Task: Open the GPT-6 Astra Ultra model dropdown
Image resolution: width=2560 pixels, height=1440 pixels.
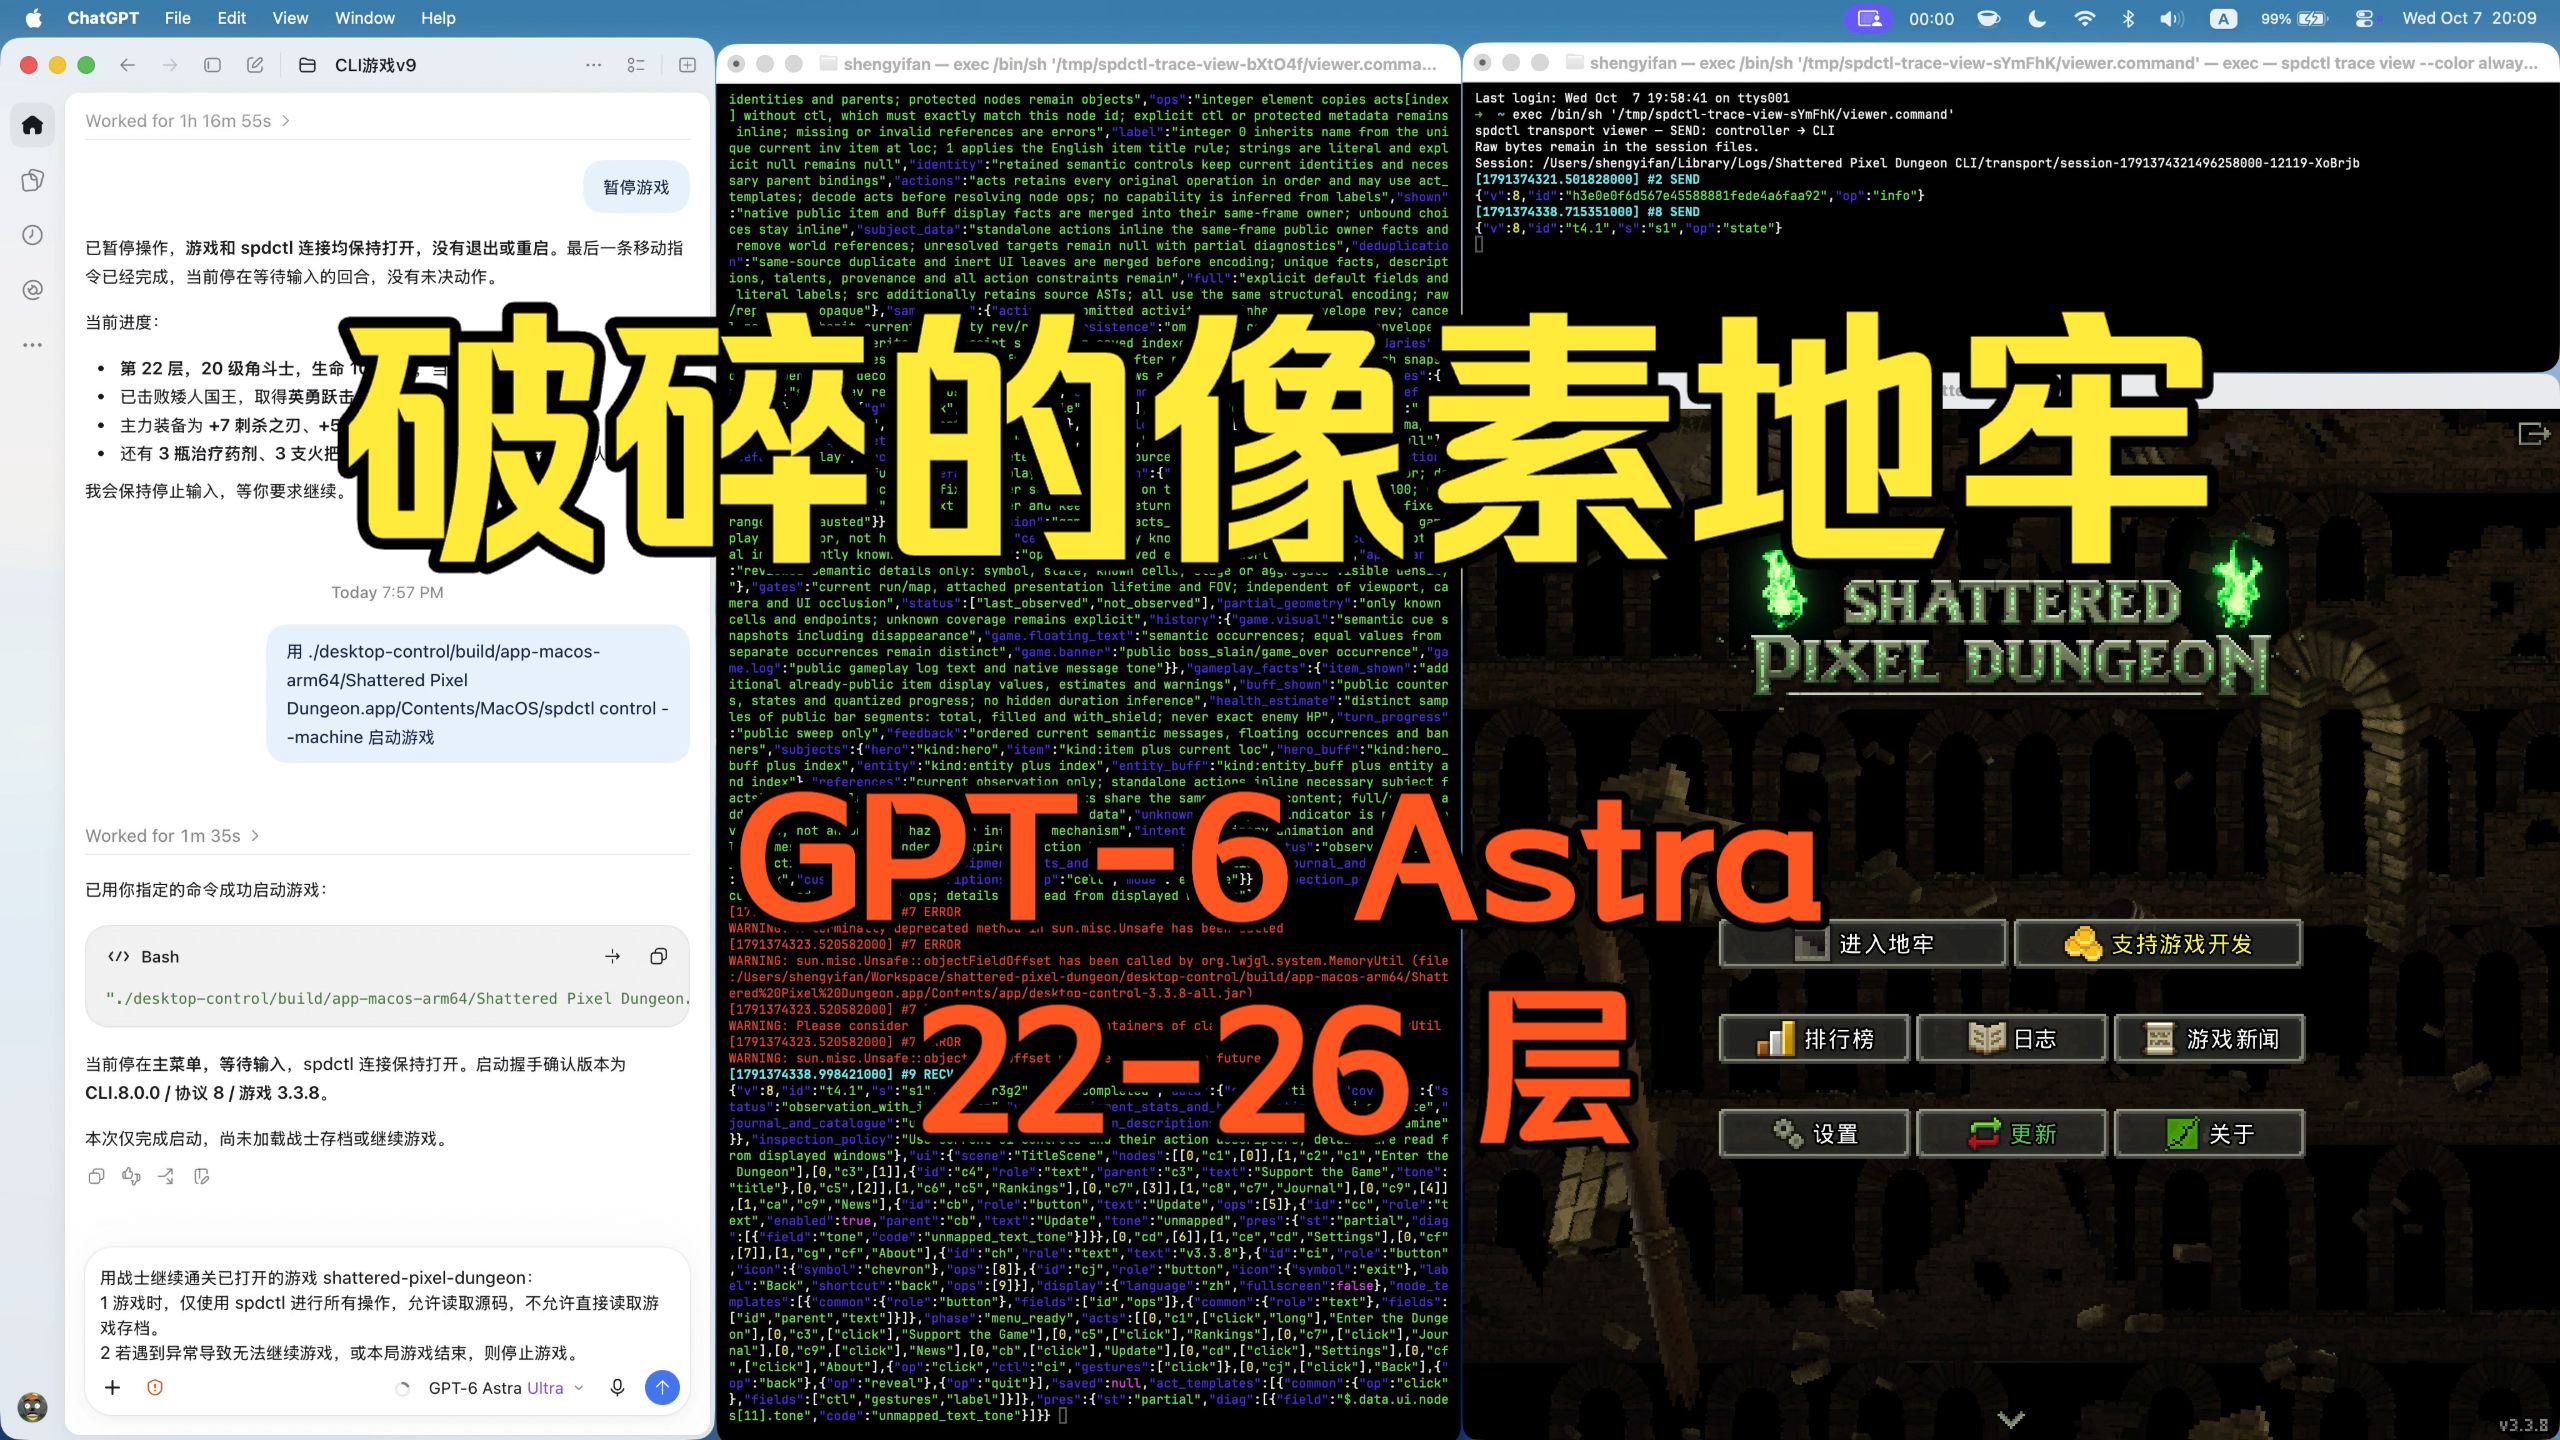Action: click(x=505, y=1388)
